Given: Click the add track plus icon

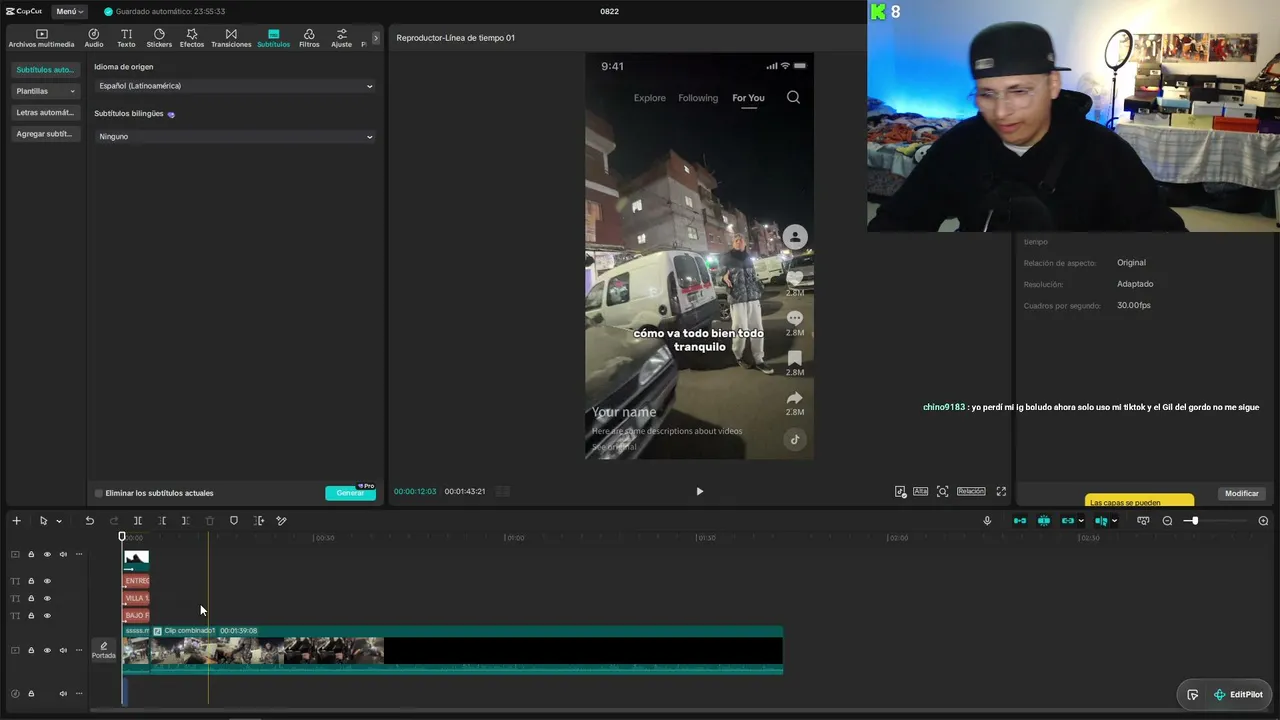Looking at the screenshot, I should [x=16, y=521].
